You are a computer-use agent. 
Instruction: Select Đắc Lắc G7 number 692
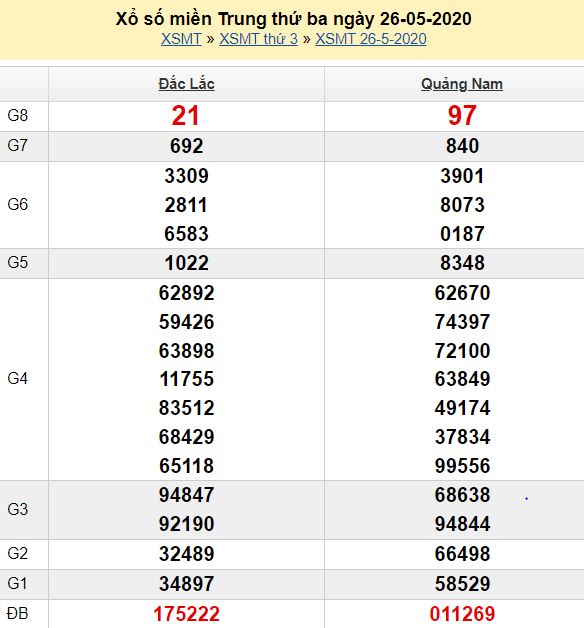click(186, 146)
